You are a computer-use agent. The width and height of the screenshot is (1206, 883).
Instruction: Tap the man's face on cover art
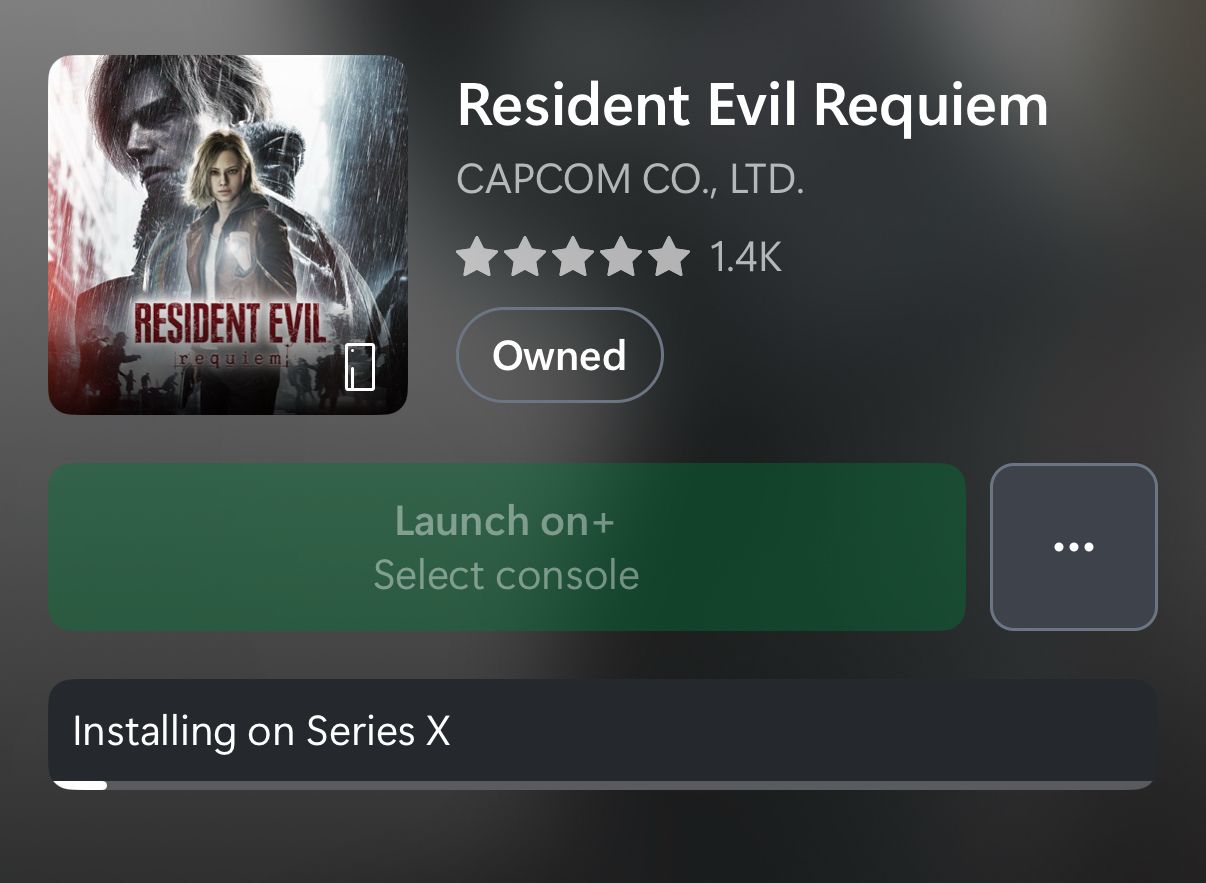(150, 110)
